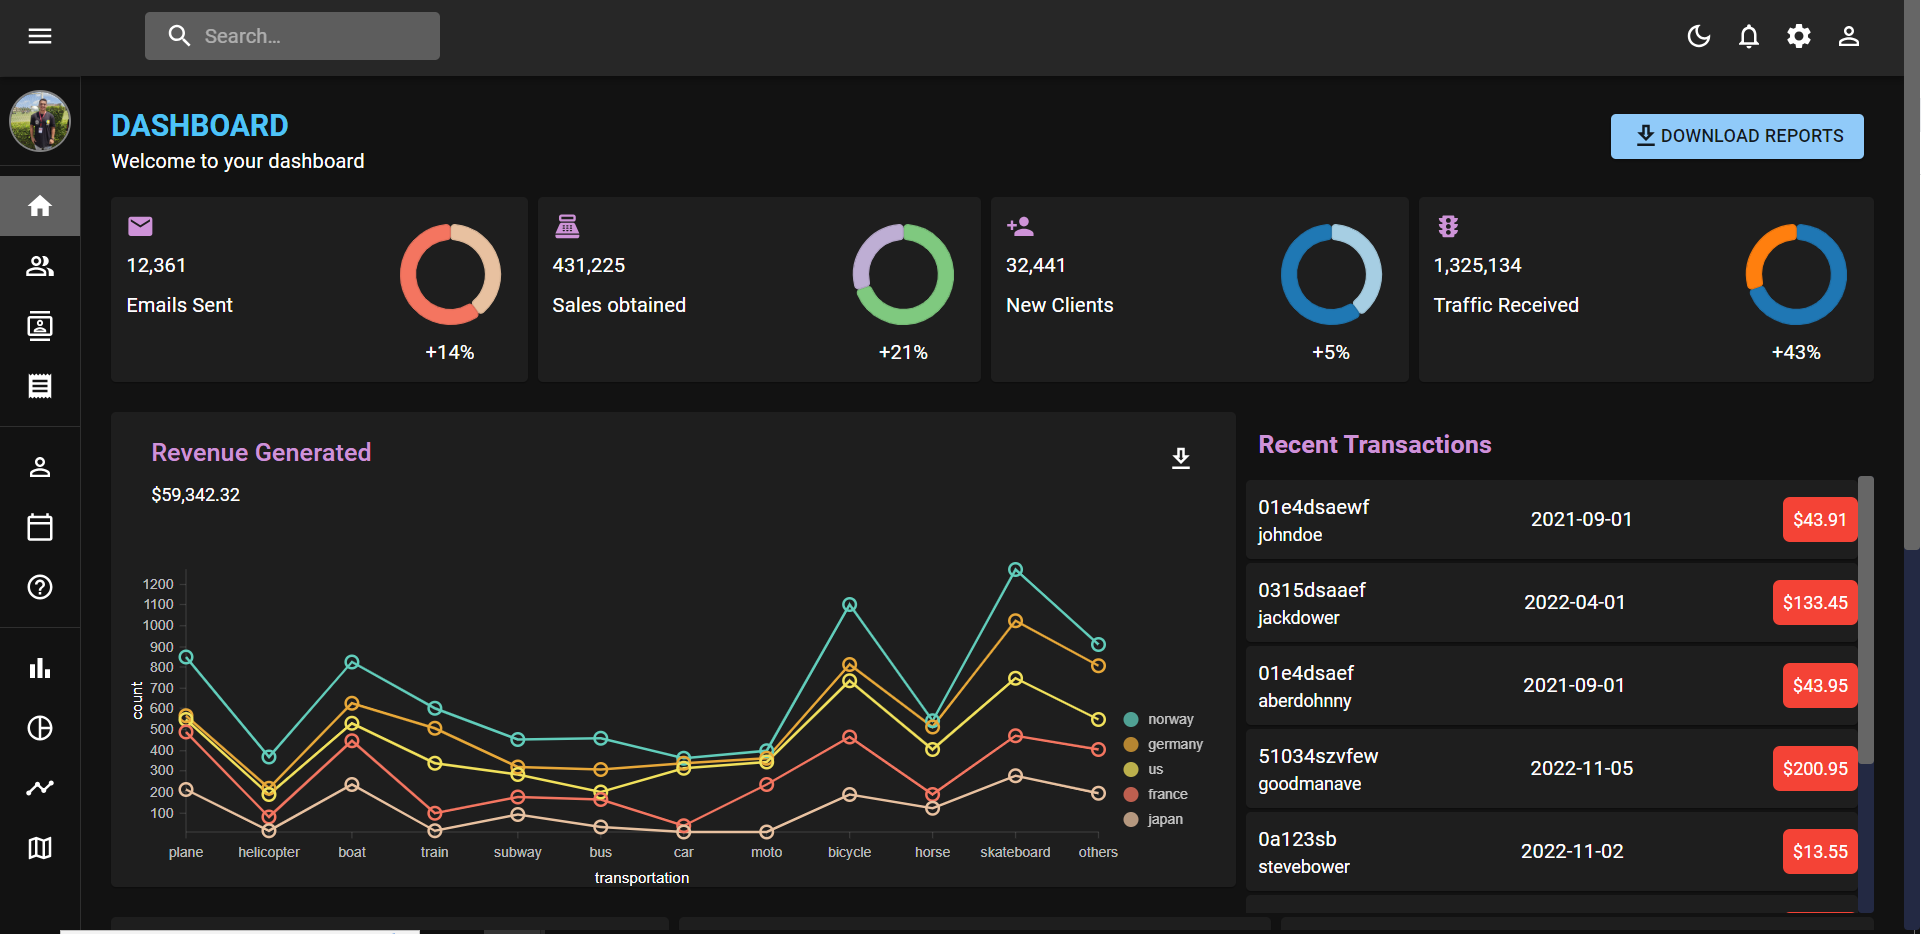Toggle dark mode with the moon icon

[x=1698, y=36]
